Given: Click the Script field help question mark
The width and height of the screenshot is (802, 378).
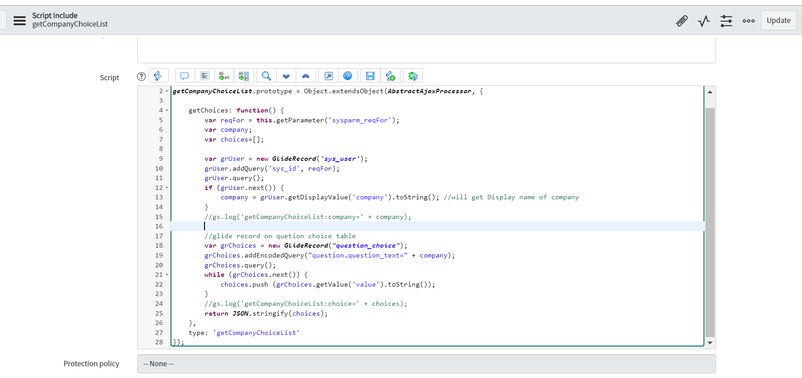Looking at the screenshot, I should pyautogui.click(x=142, y=76).
